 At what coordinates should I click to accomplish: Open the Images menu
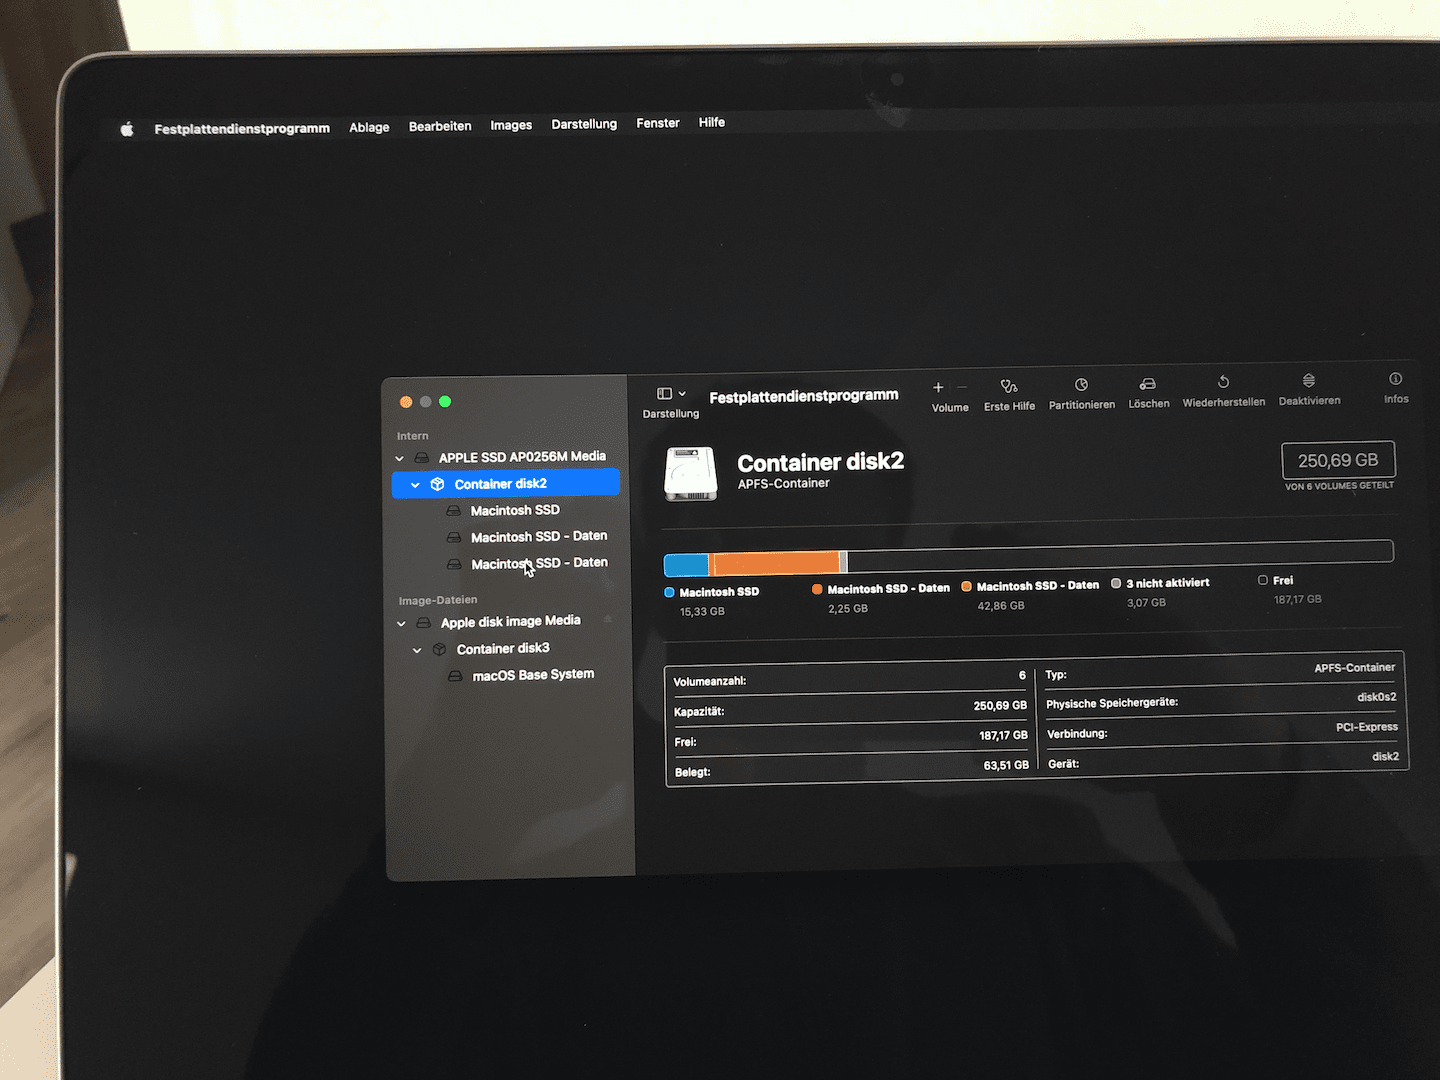point(511,125)
